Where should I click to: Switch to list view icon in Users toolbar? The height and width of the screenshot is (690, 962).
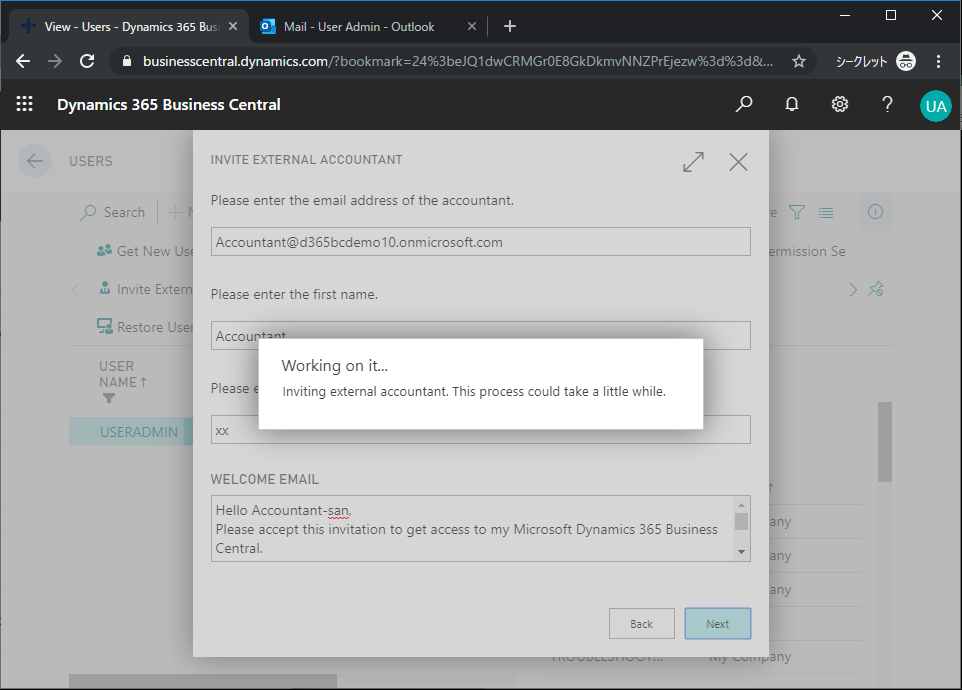(826, 213)
